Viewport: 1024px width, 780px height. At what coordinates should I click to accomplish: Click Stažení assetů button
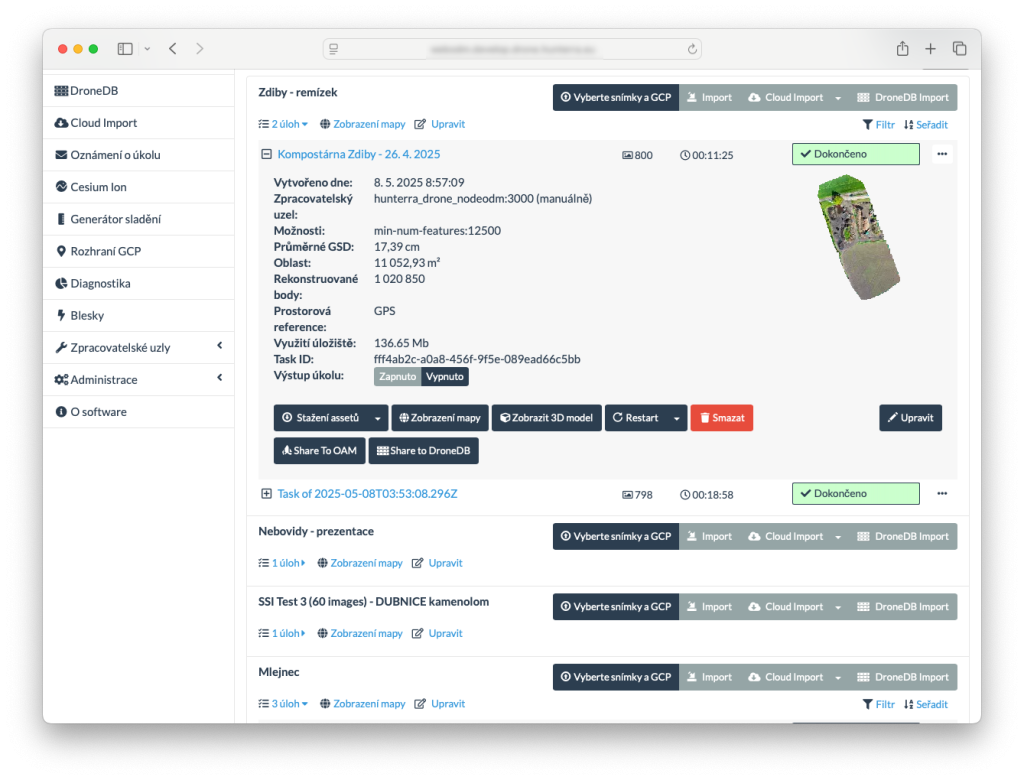coord(321,418)
